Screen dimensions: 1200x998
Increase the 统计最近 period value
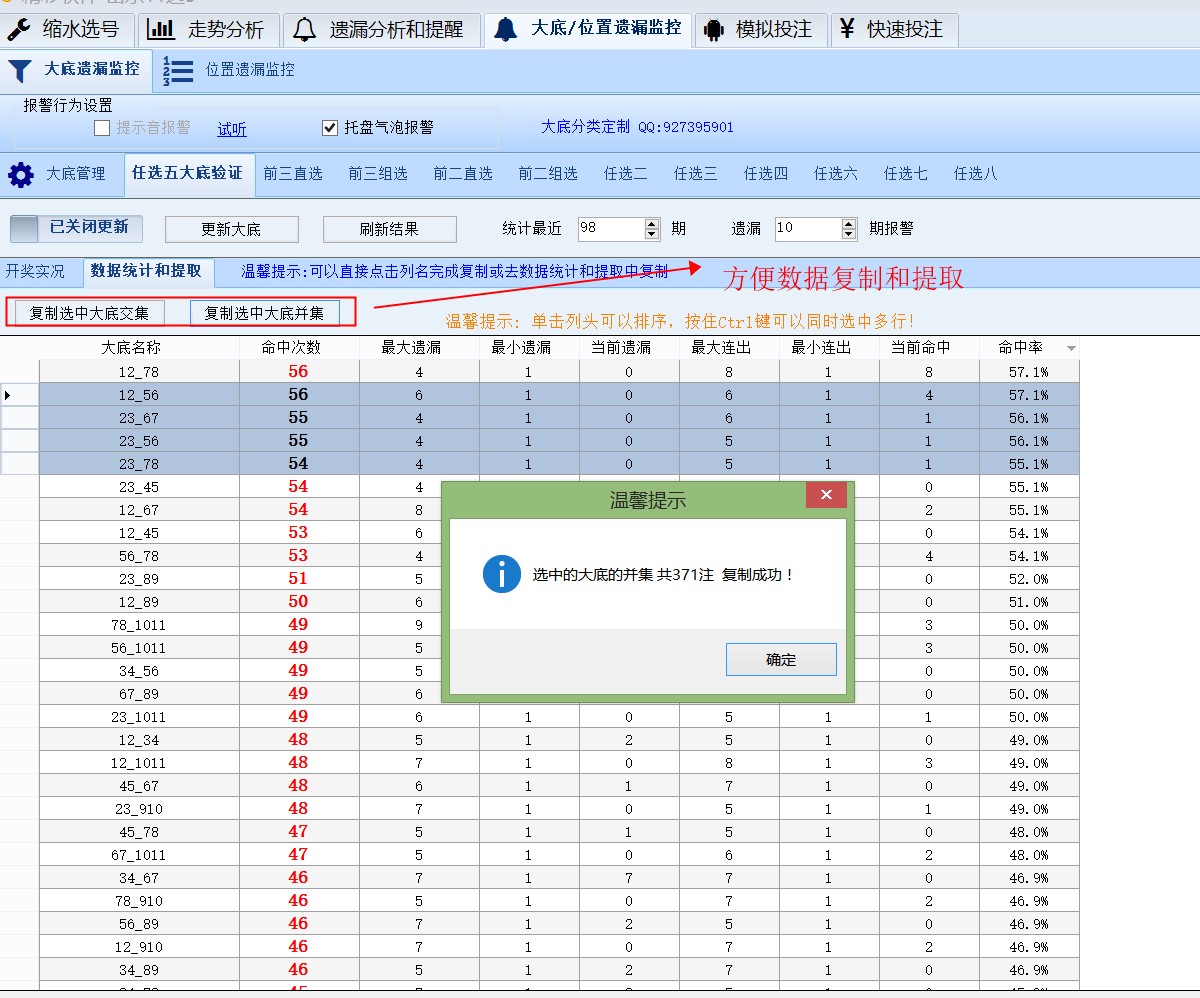click(x=649, y=222)
